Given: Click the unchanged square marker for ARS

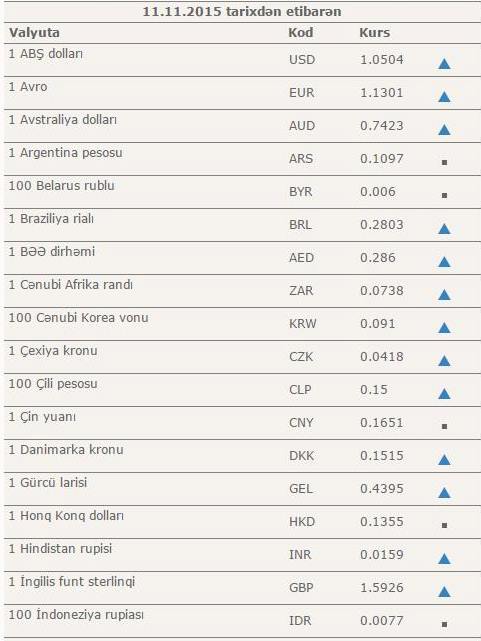Looking at the screenshot, I should coord(445,162).
